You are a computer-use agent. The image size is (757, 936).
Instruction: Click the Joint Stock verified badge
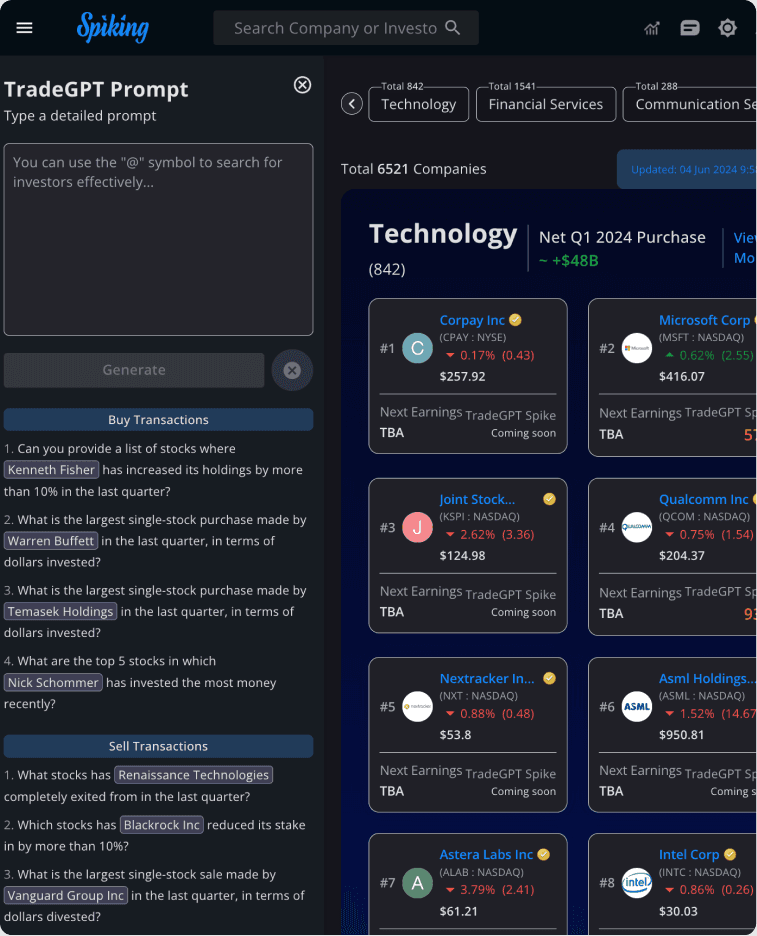(549, 499)
